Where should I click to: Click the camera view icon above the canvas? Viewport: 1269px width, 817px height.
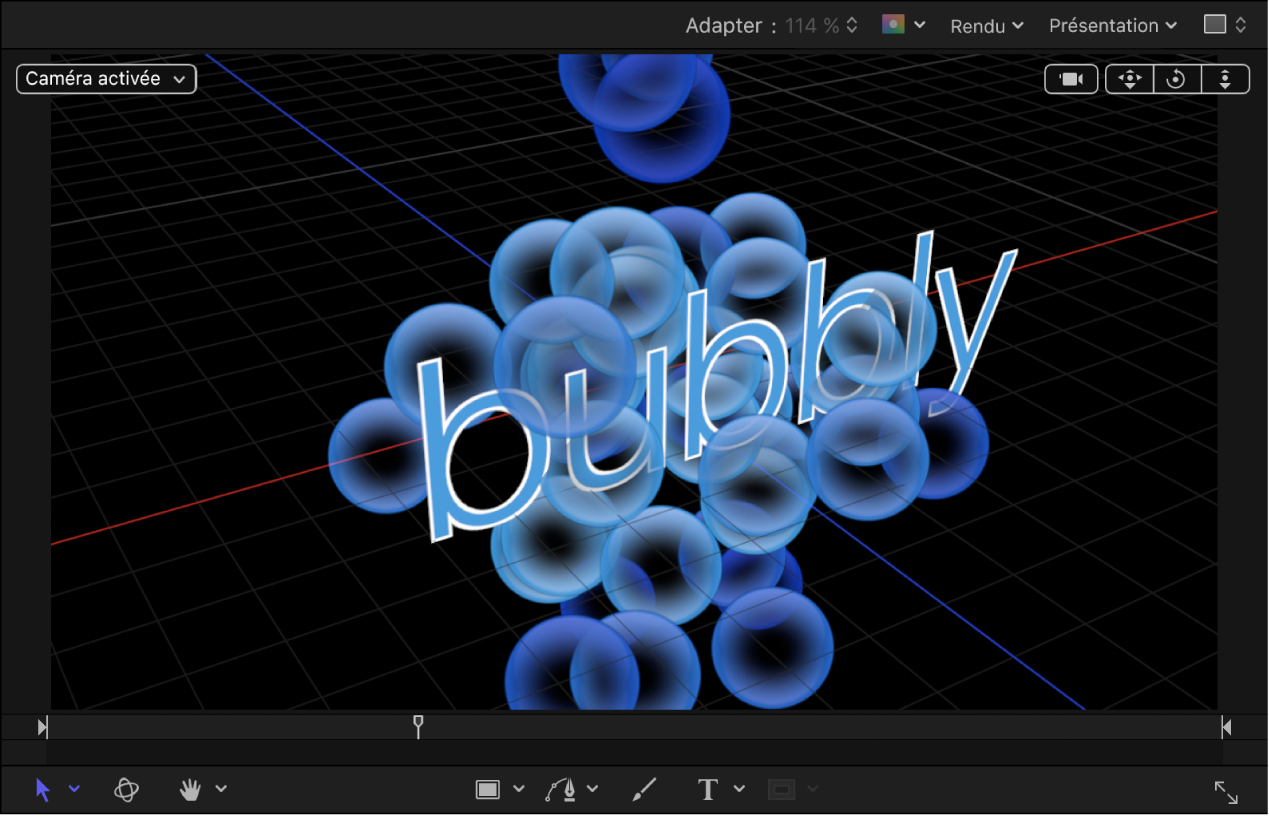1071,78
